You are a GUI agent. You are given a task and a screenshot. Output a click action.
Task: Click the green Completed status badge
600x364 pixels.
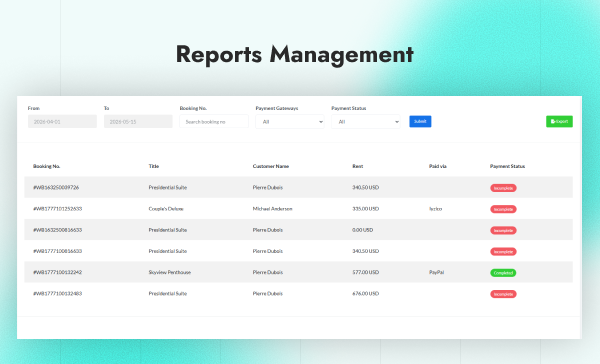503,273
